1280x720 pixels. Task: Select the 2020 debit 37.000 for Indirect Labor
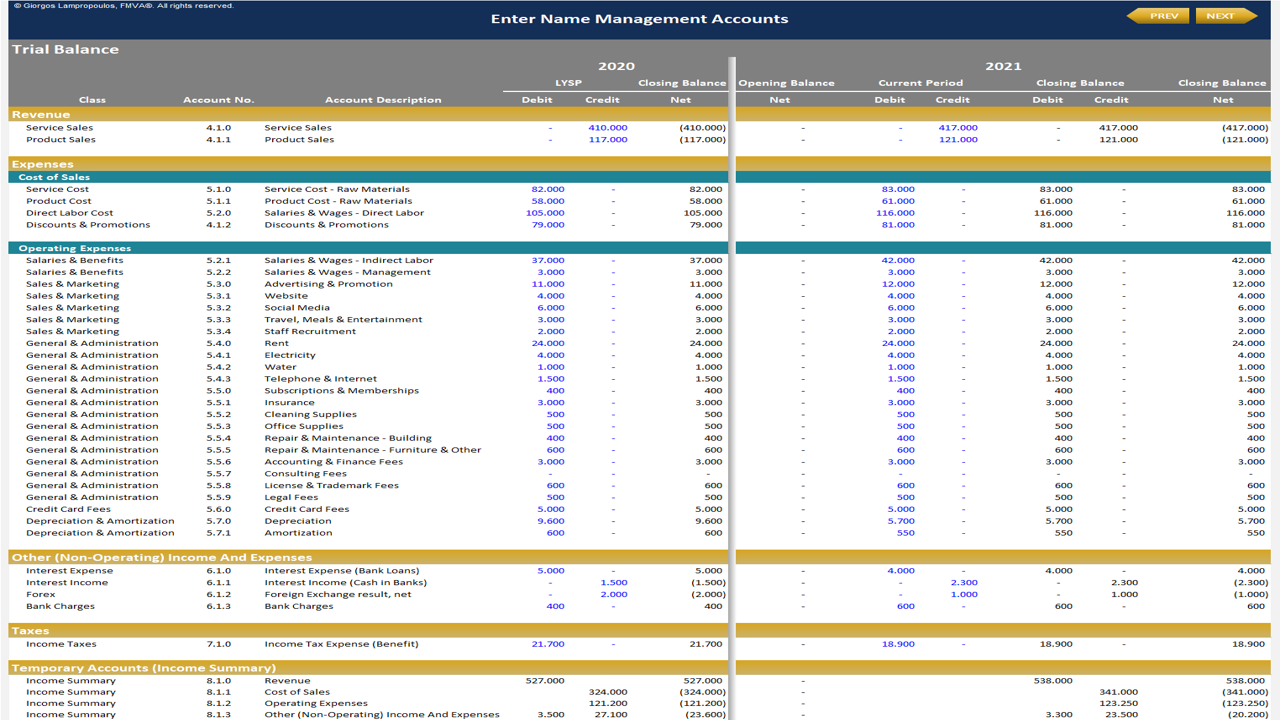pos(547,260)
